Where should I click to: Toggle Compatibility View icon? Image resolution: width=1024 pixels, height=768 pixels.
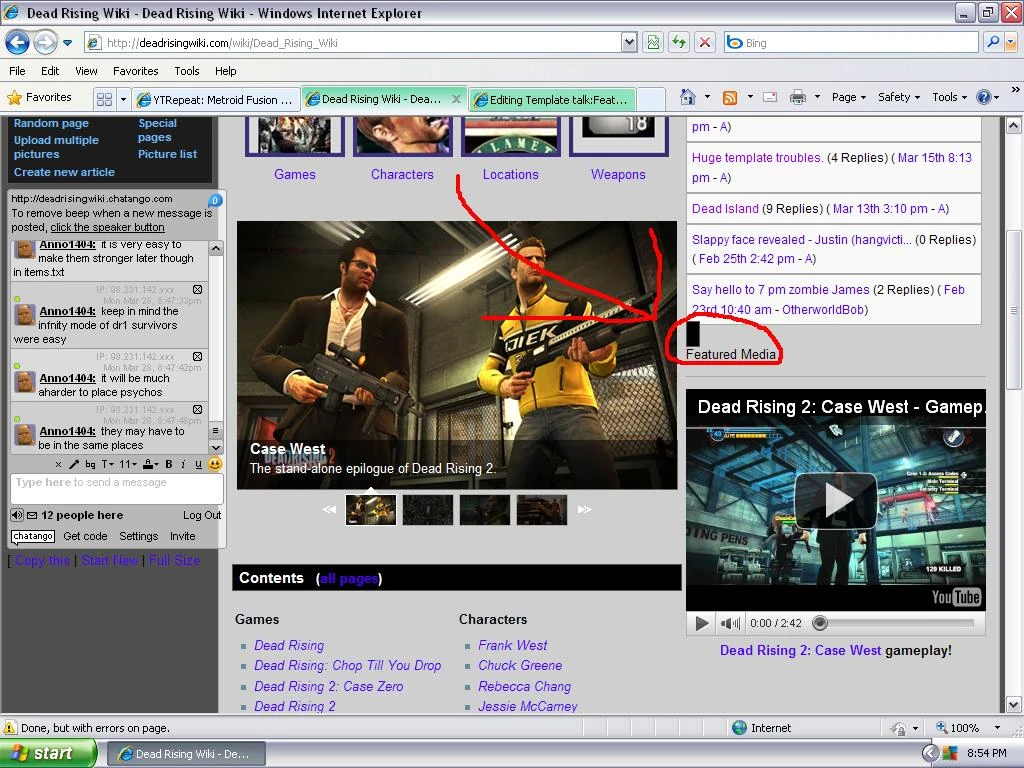tap(653, 42)
